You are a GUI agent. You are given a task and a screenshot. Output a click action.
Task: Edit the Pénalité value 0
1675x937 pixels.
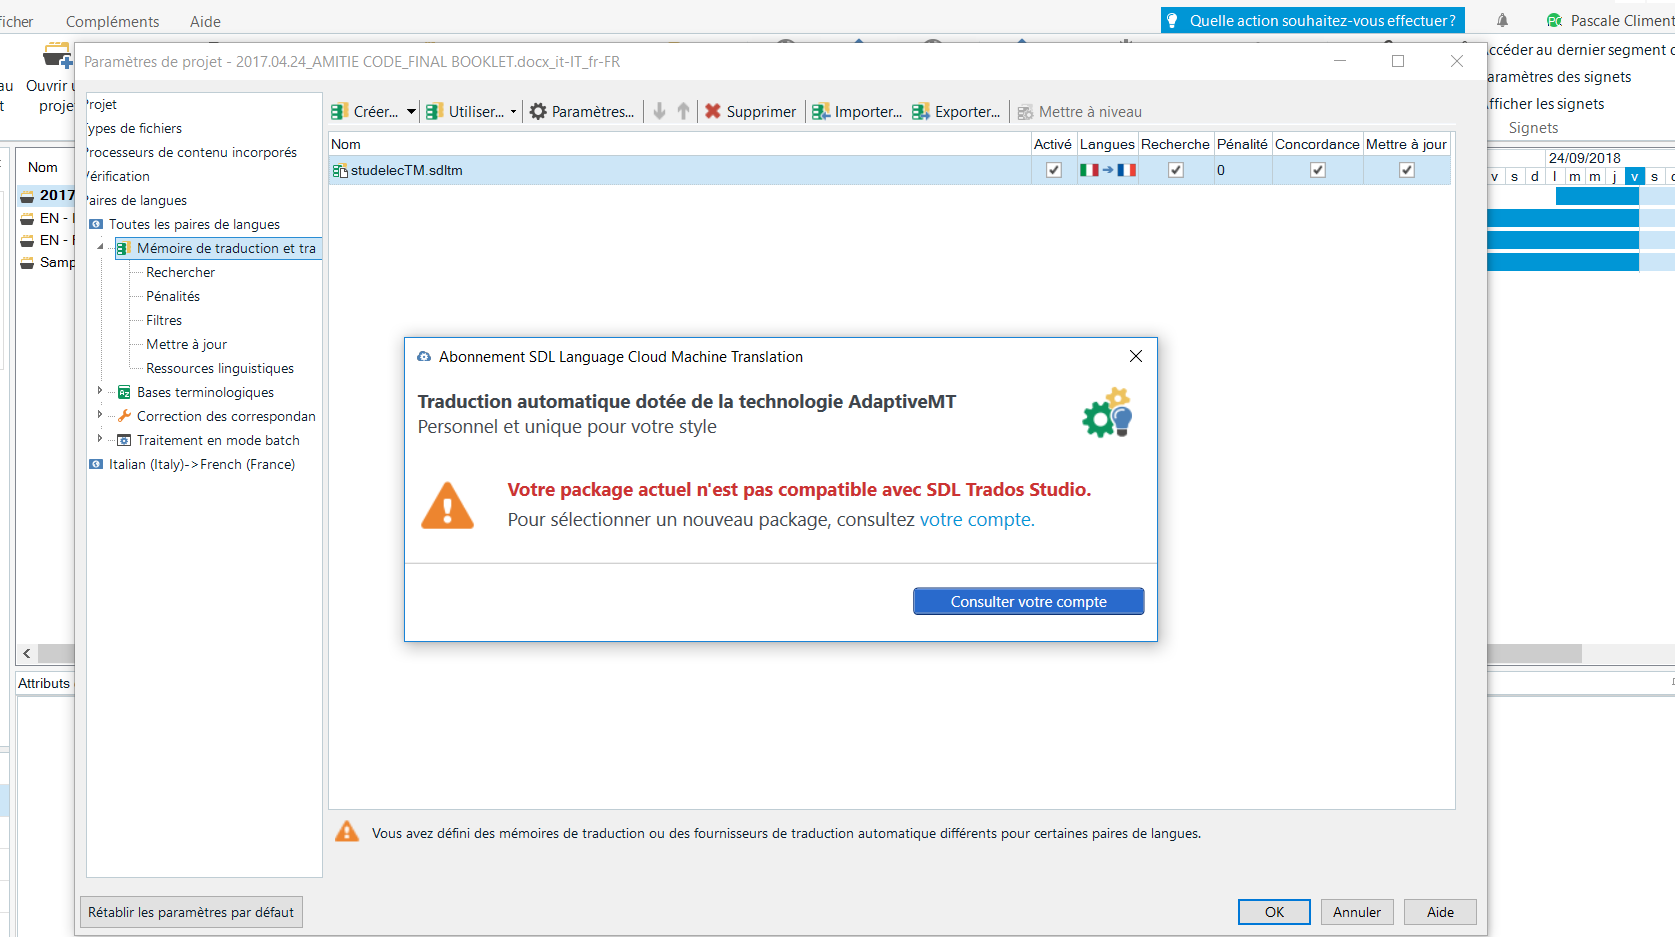point(1242,170)
